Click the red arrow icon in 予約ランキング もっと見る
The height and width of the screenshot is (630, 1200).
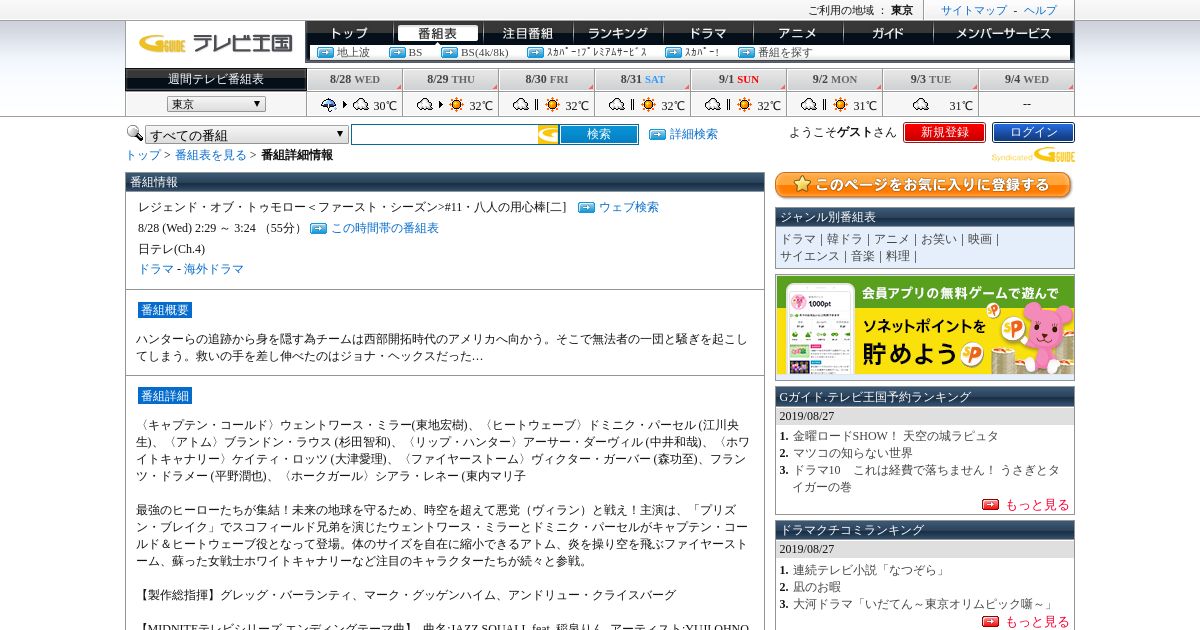(x=990, y=505)
